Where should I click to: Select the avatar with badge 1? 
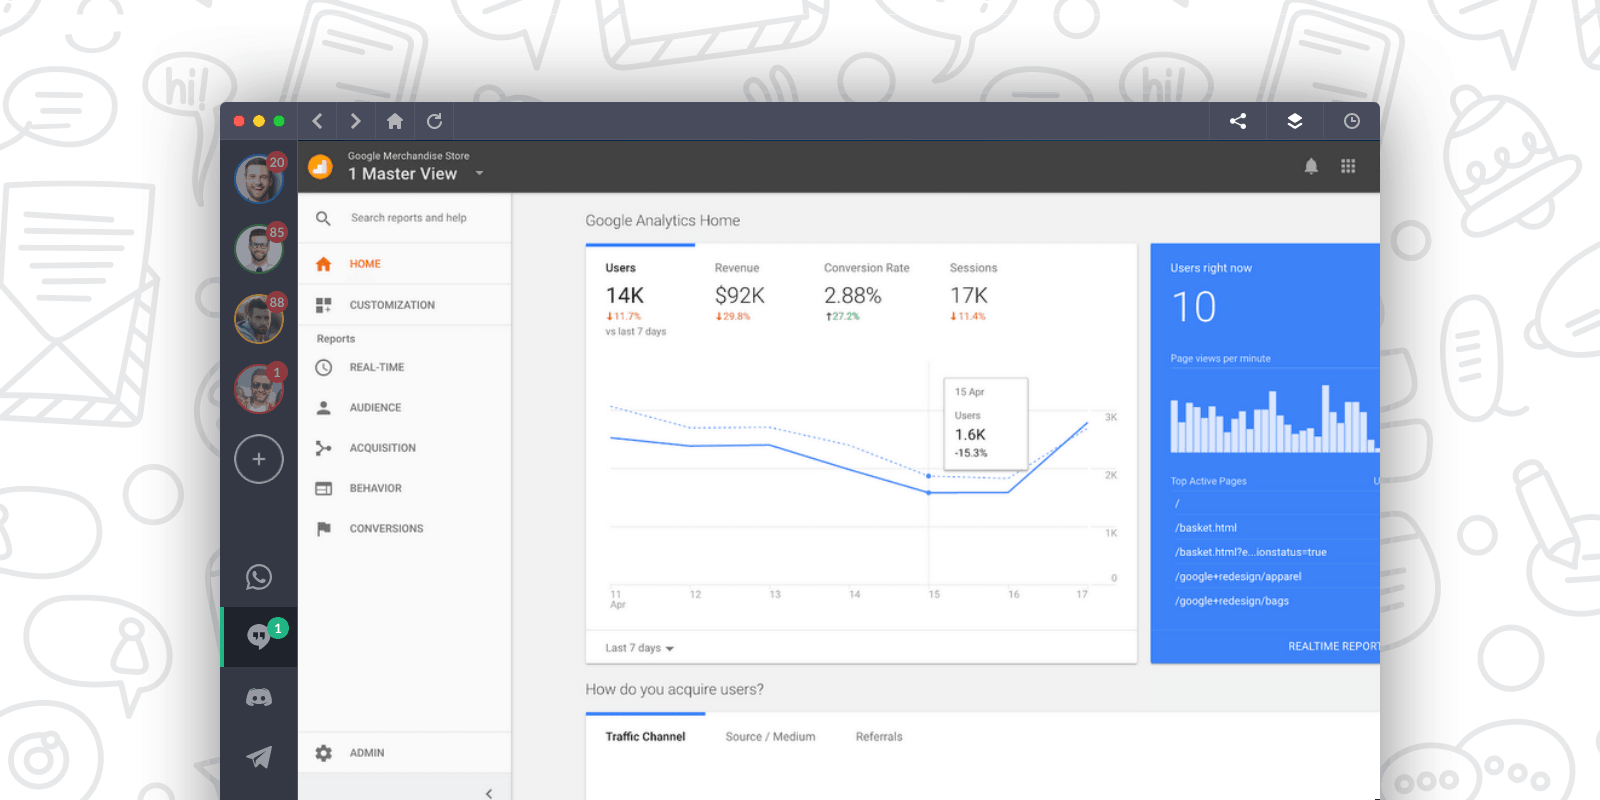(259, 389)
